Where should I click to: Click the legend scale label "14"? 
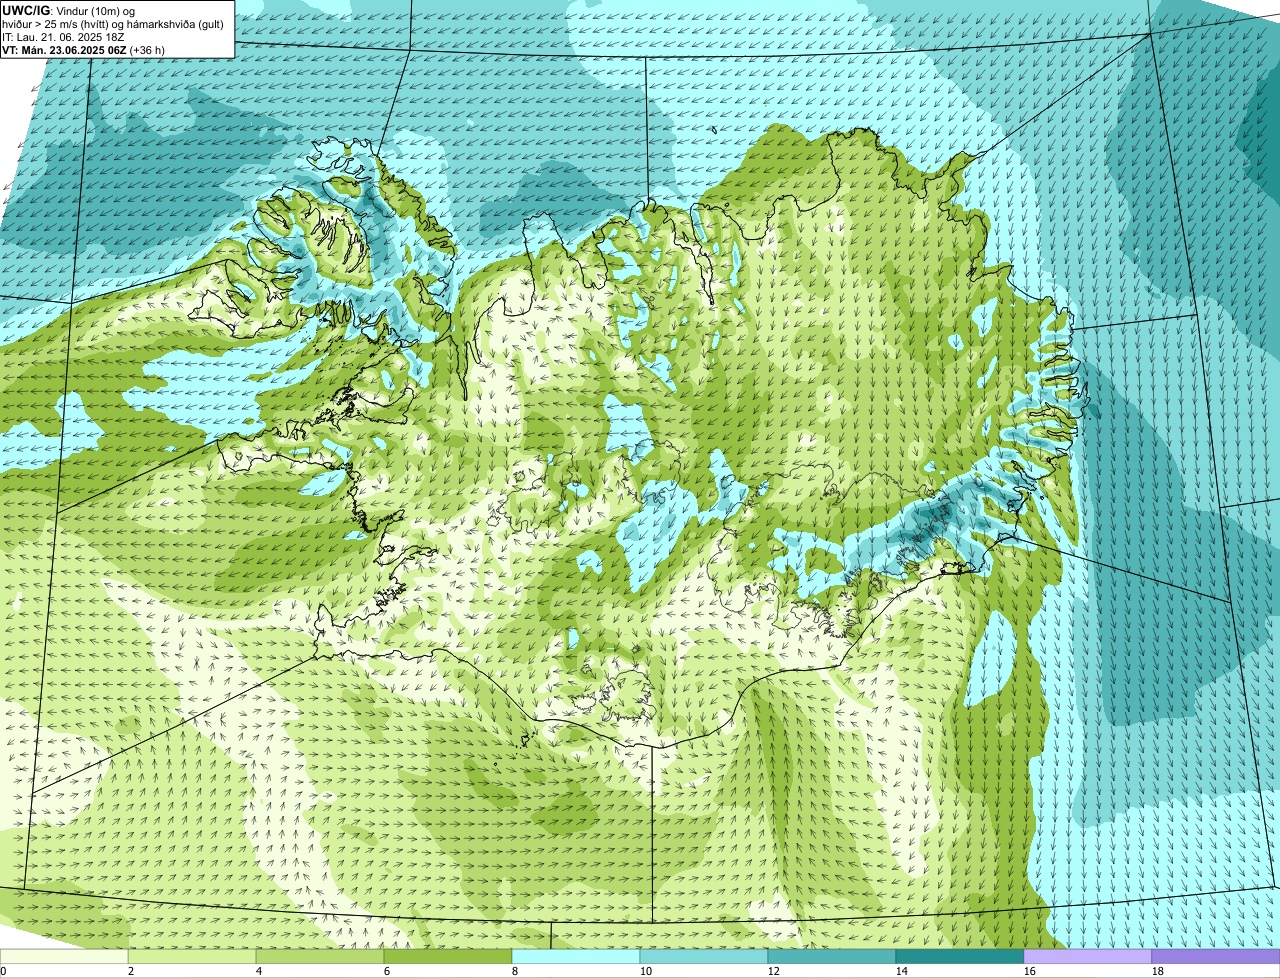click(x=902, y=971)
